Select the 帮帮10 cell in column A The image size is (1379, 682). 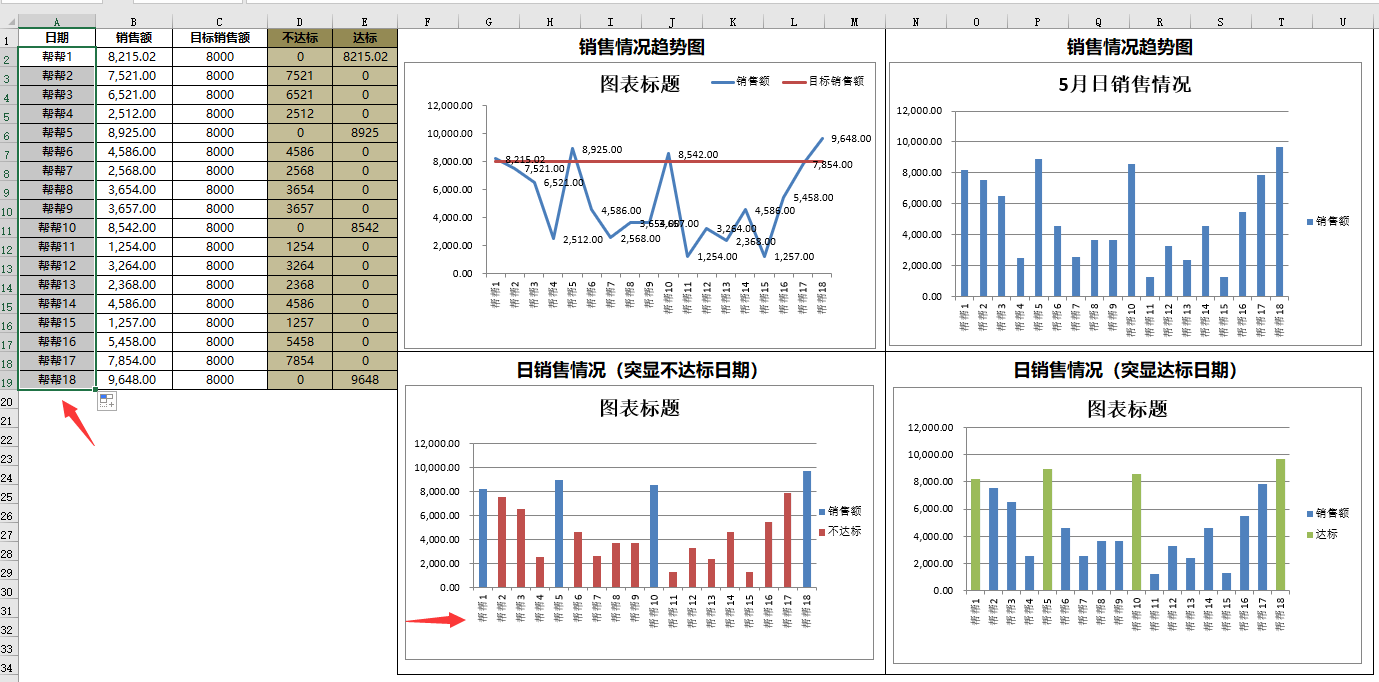56,228
